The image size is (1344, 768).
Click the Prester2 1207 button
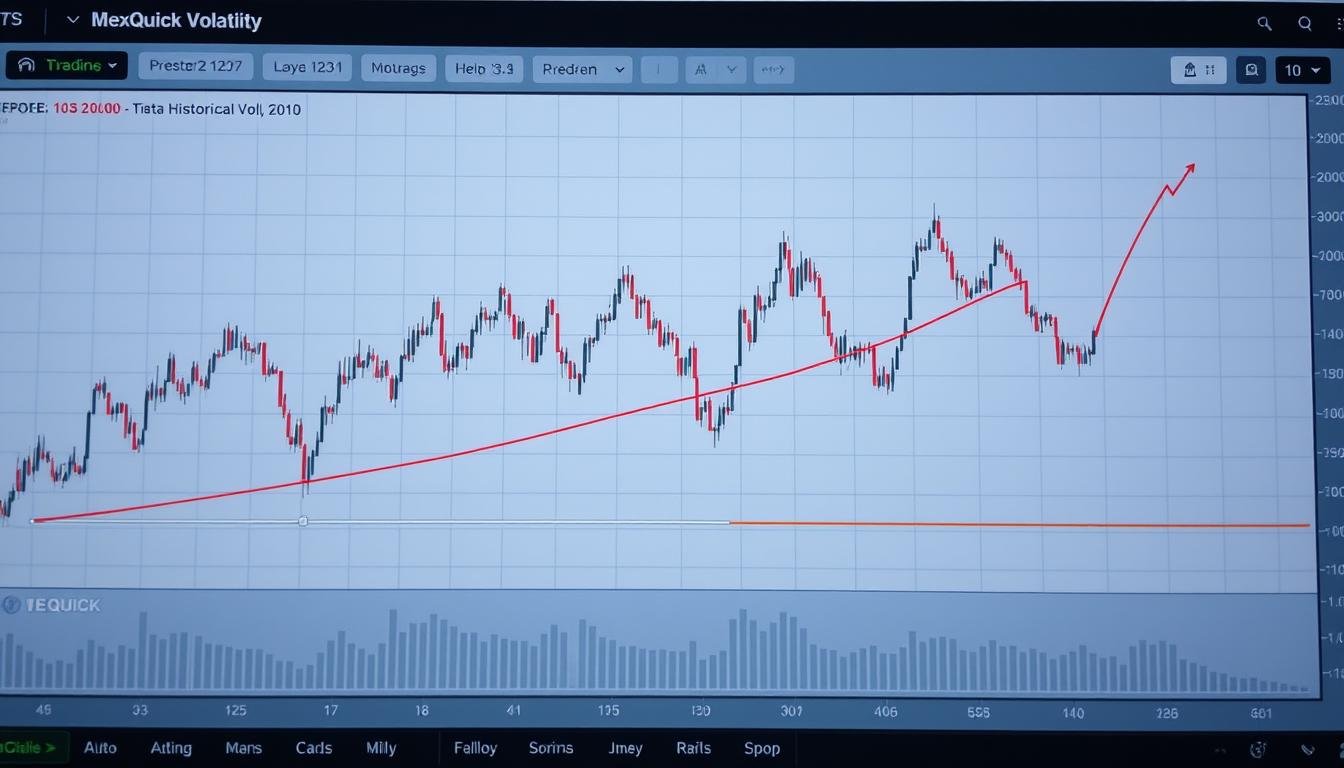(195, 67)
